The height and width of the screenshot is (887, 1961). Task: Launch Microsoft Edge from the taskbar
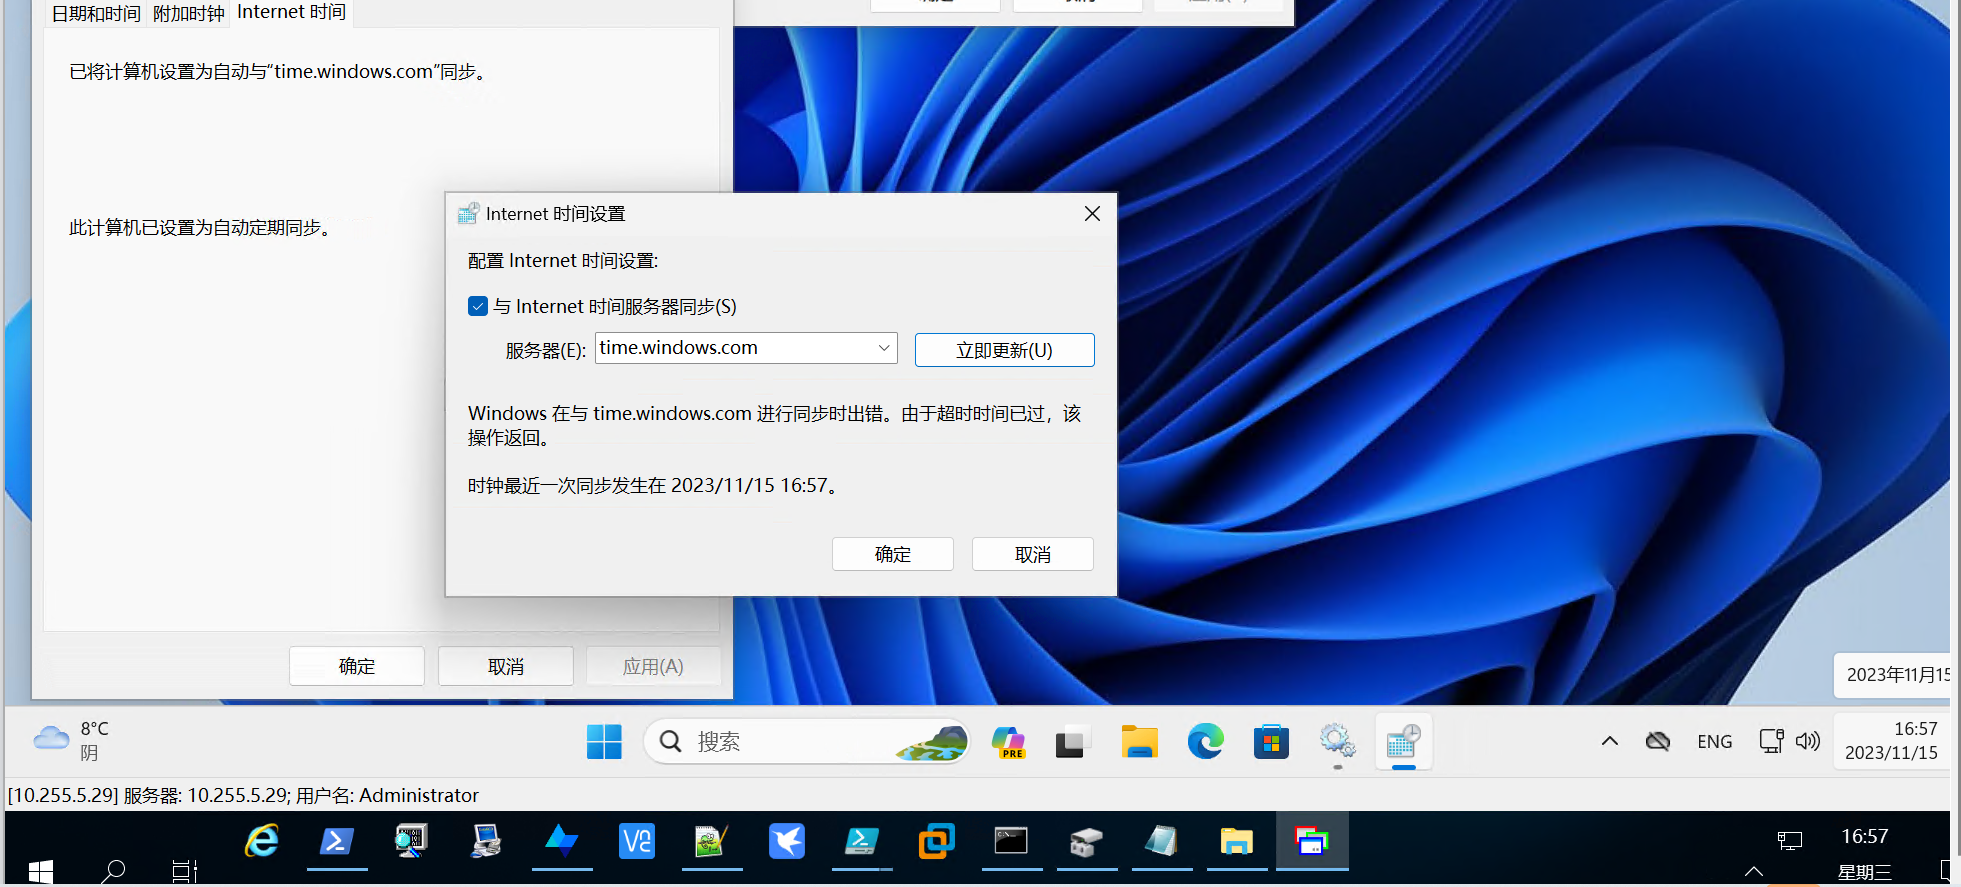(1205, 742)
